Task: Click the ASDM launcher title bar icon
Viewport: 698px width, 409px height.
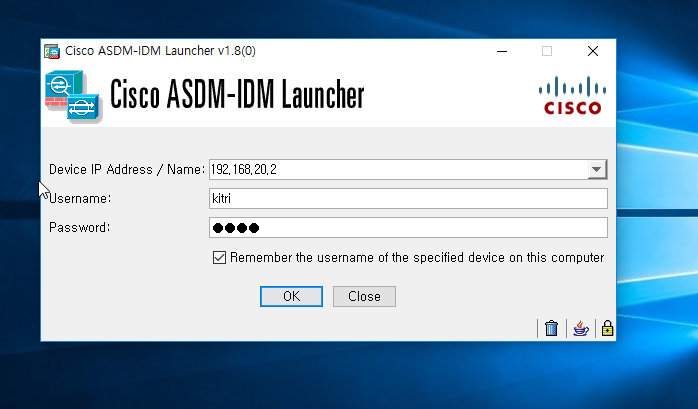Action: coord(52,51)
